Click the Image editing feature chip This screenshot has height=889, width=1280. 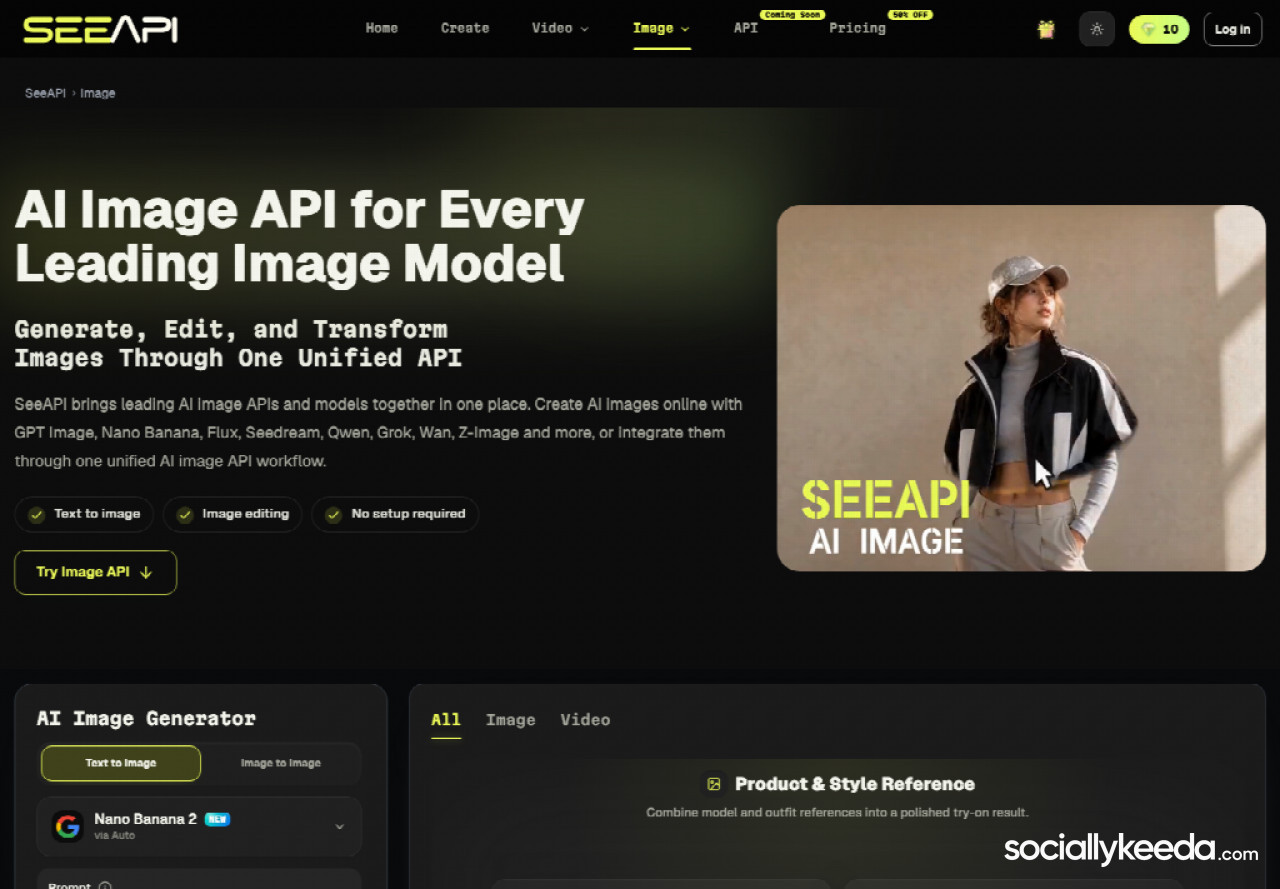coord(232,514)
